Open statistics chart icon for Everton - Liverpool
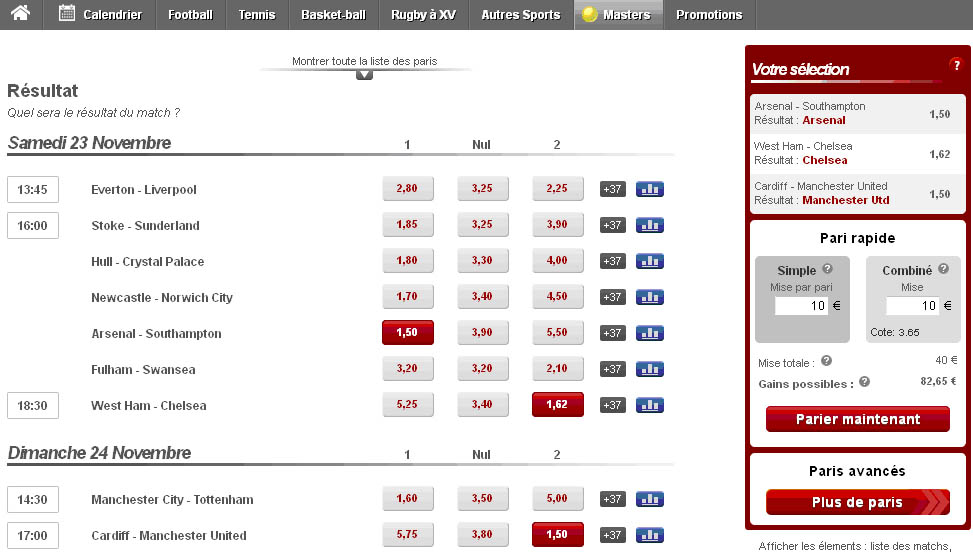 pos(650,189)
